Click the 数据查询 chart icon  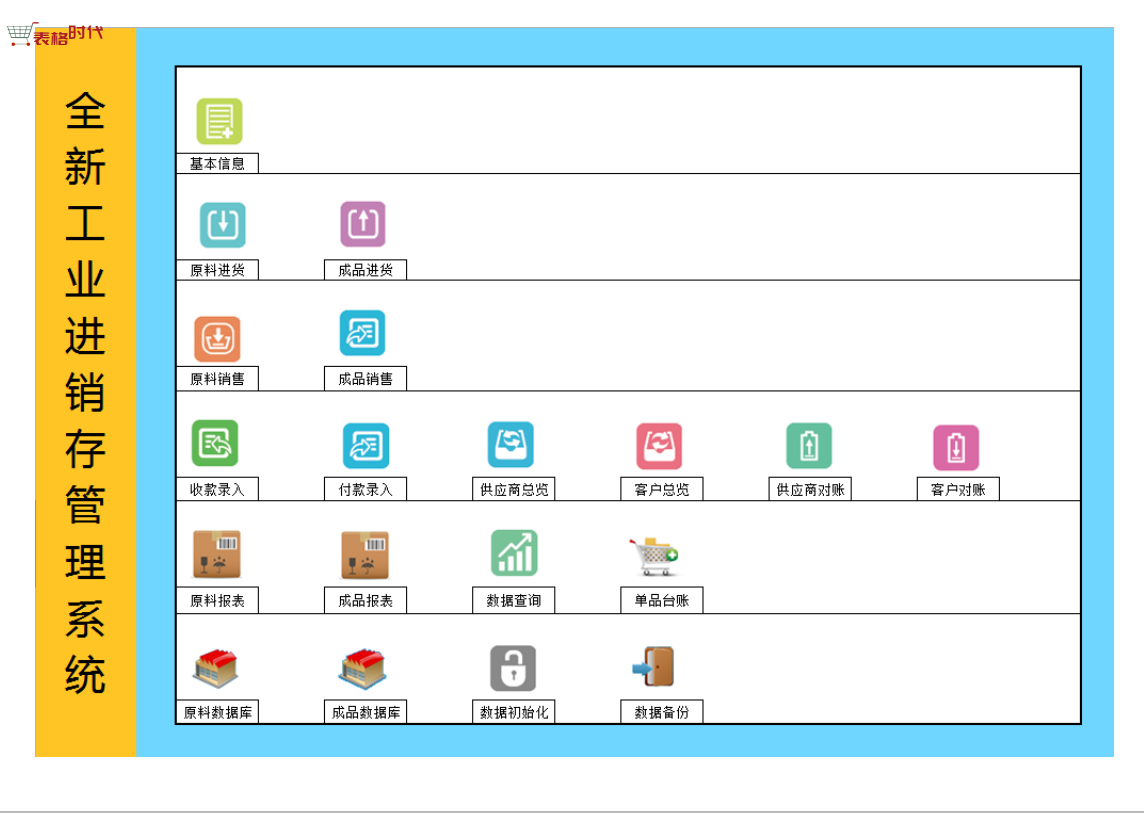514,553
